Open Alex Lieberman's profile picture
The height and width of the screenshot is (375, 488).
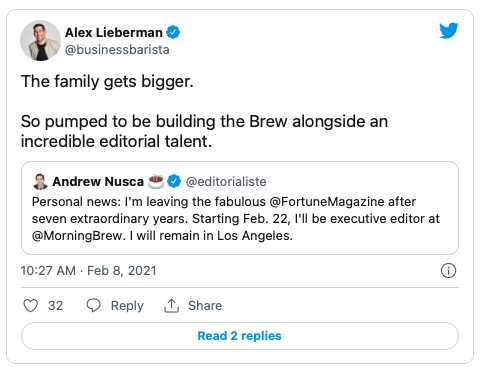point(40,40)
